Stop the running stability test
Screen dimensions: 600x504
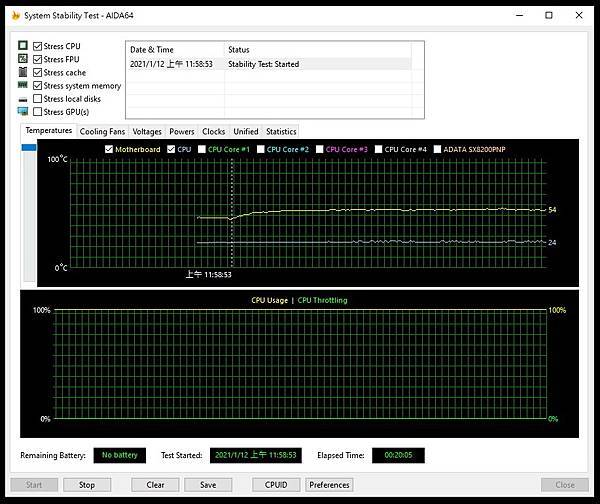[87, 485]
